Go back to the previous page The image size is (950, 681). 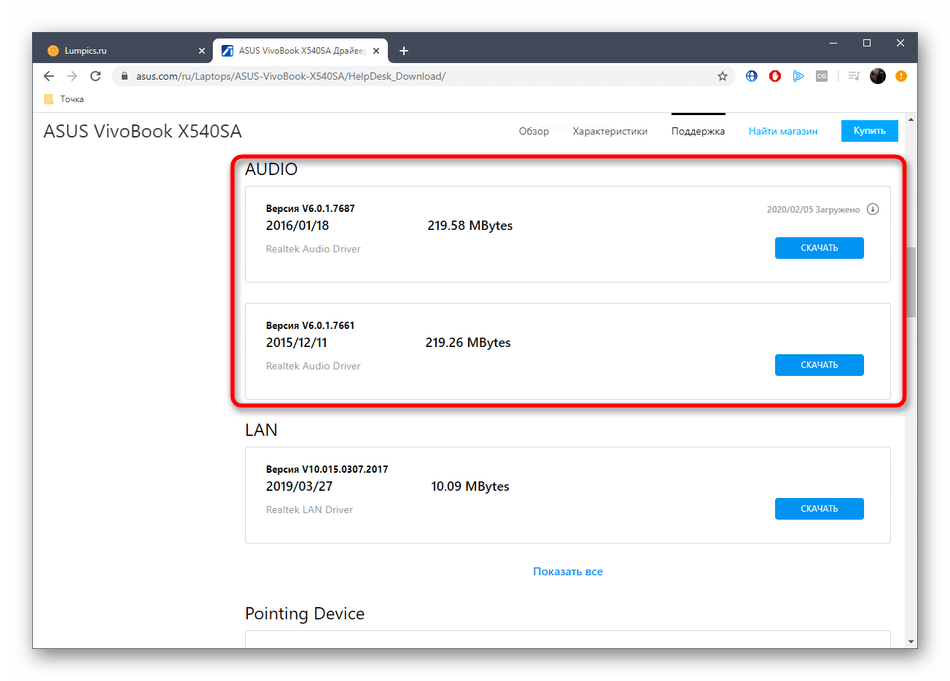[x=49, y=76]
